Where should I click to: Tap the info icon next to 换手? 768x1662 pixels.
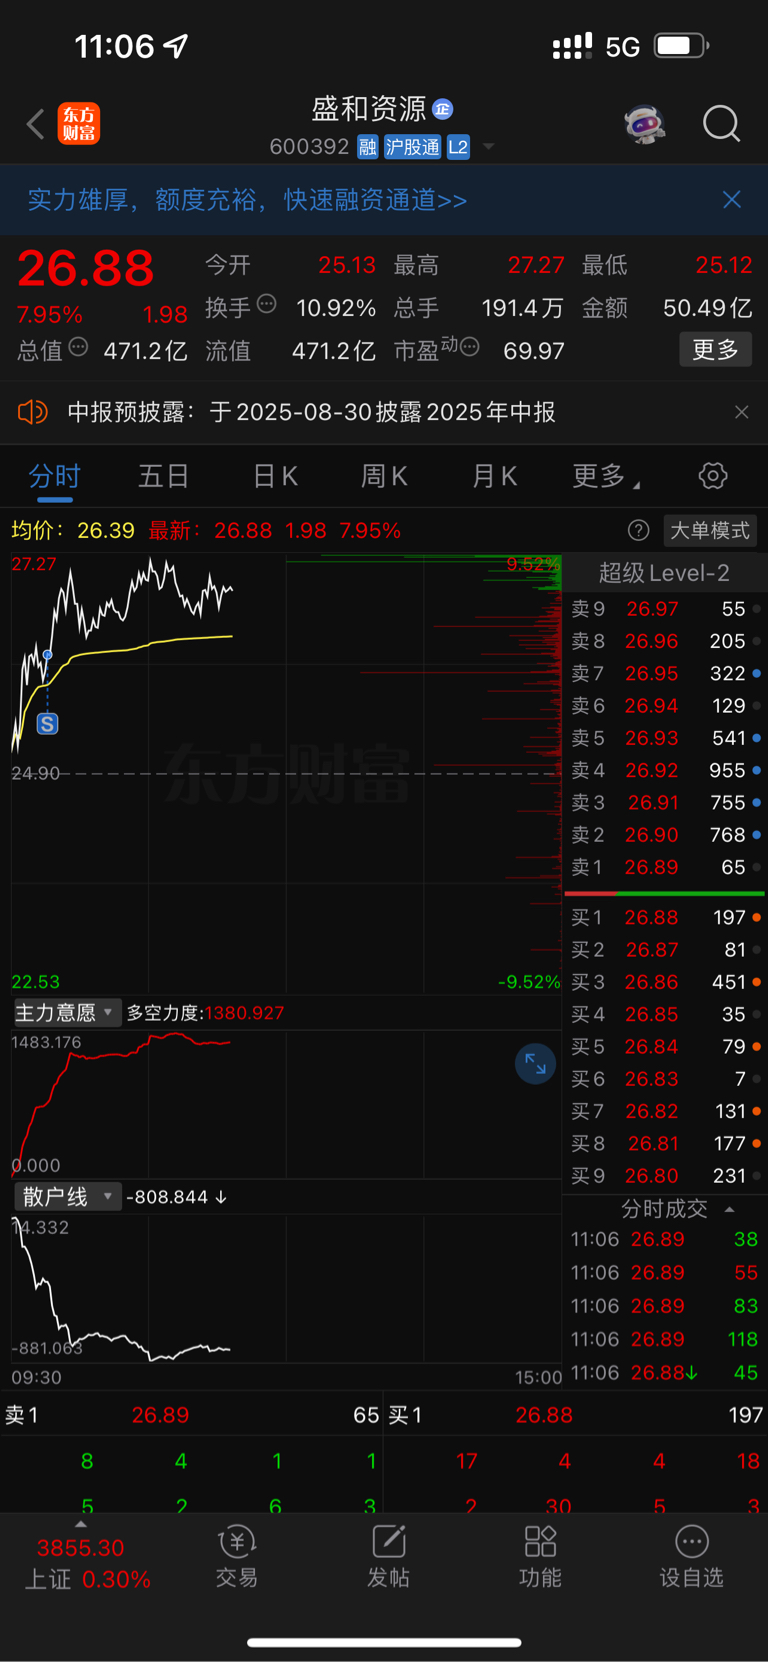266,304
